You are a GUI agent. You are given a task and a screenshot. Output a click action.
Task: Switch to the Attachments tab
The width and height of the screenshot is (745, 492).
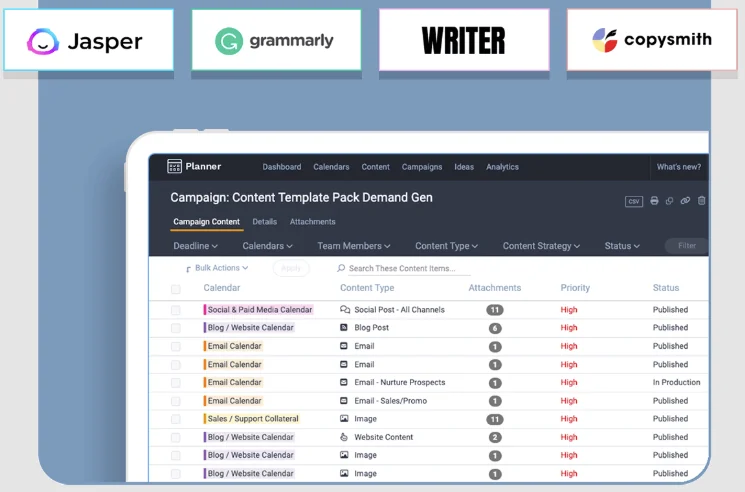point(312,222)
